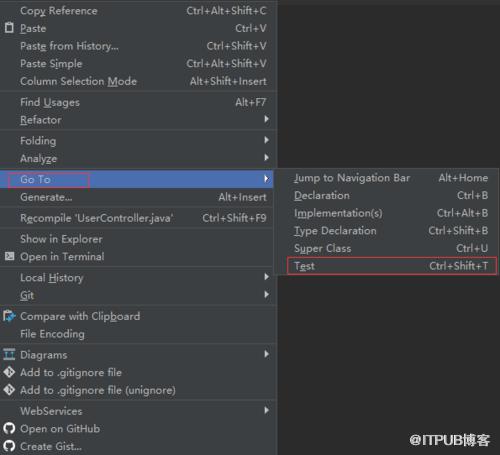This screenshot has width=500, height=455.
Task: Choose Super Class in submenu
Action: coord(387,249)
